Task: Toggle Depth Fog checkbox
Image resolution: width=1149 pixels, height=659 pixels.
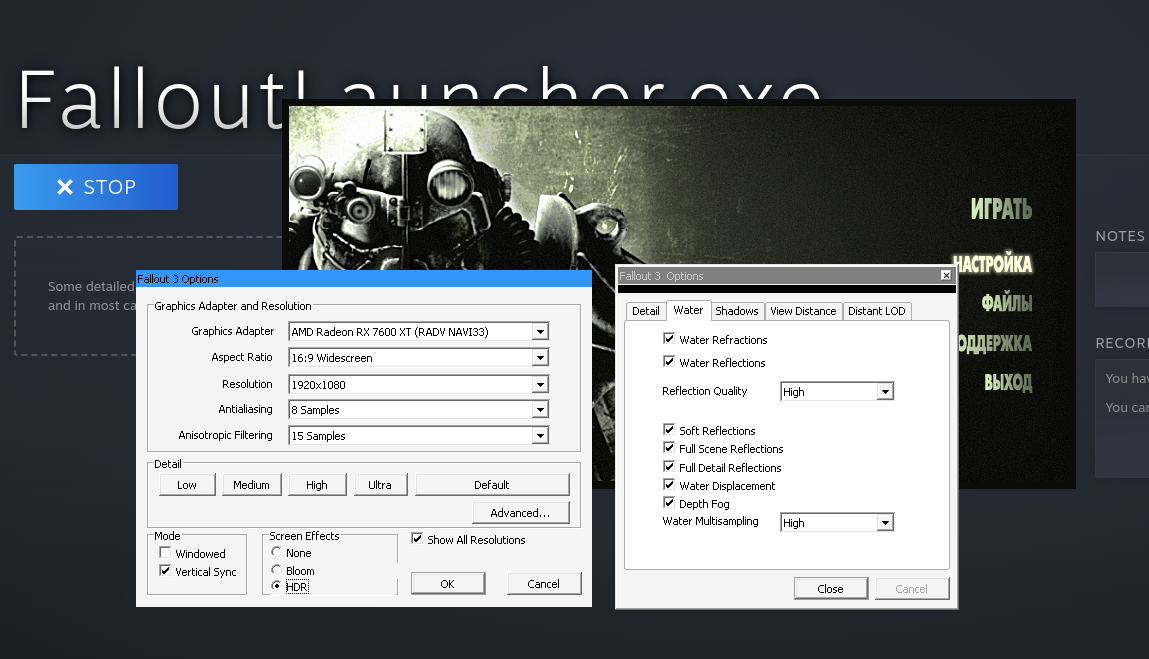Action: point(669,502)
